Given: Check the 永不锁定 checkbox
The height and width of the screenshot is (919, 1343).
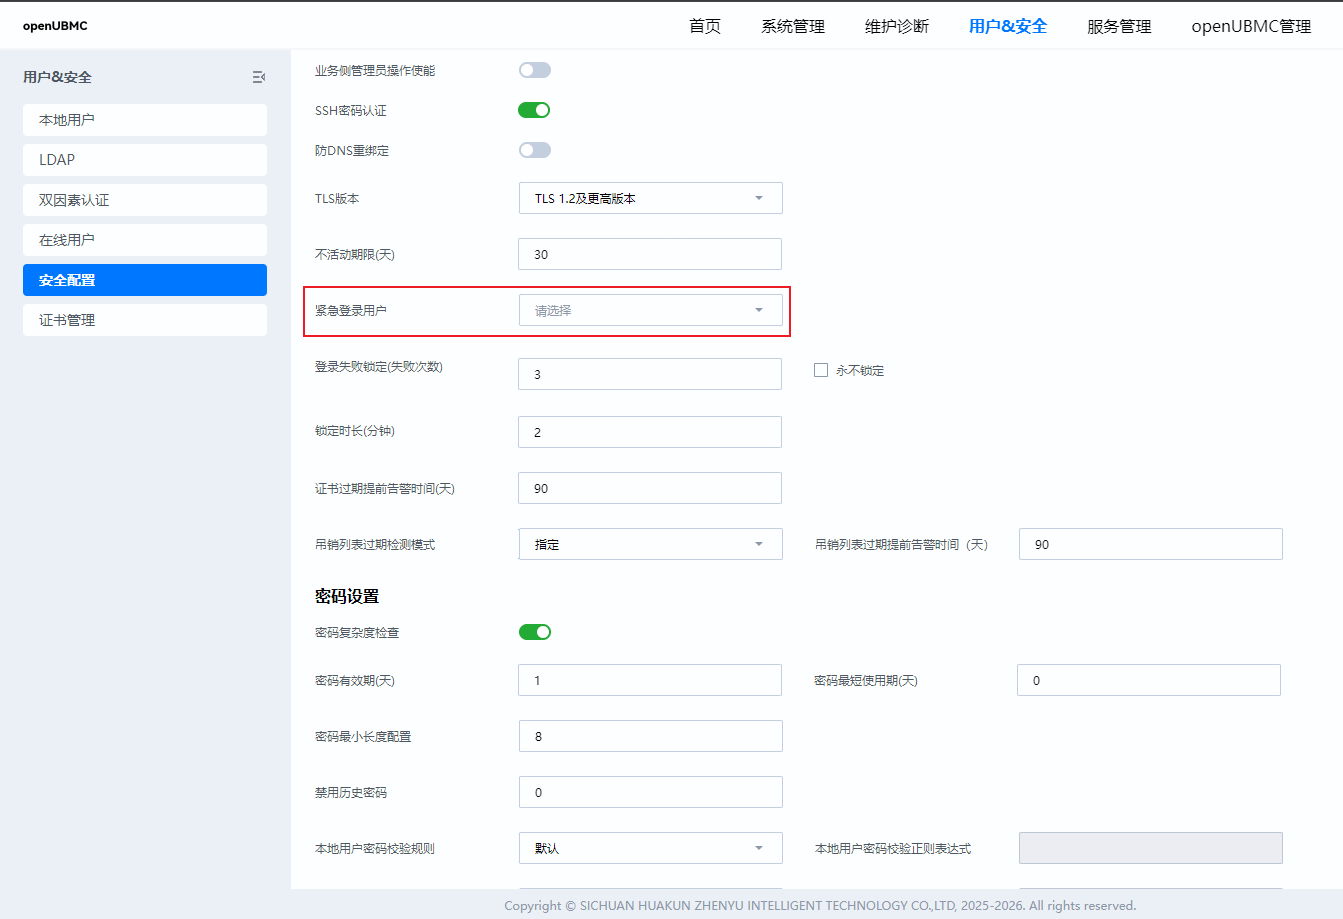Looking at the screenshot, I should click(x=821, y=370).
